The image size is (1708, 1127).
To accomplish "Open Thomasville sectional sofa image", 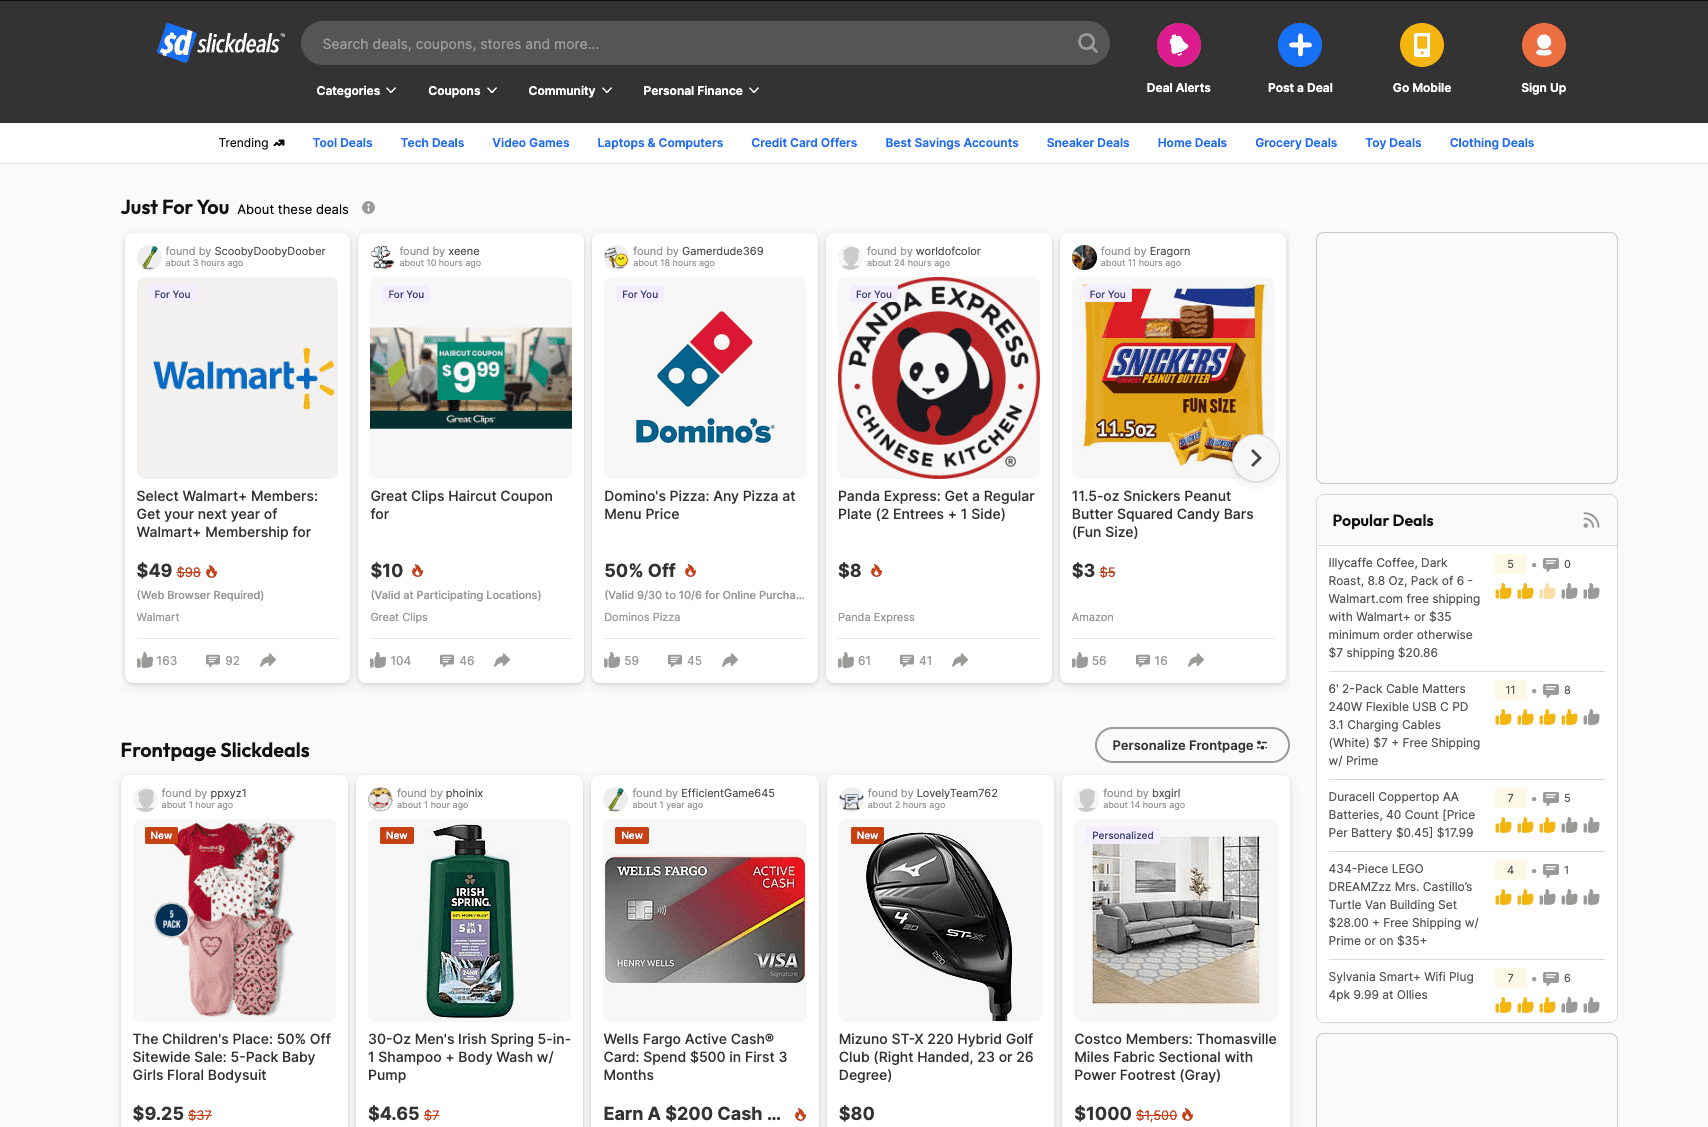I will point(1176,920).
